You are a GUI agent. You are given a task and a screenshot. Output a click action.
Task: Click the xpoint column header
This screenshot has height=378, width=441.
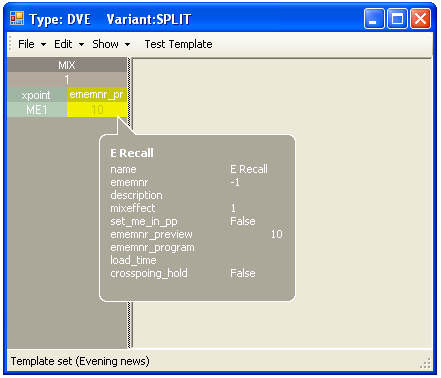[x=37, y=95]
